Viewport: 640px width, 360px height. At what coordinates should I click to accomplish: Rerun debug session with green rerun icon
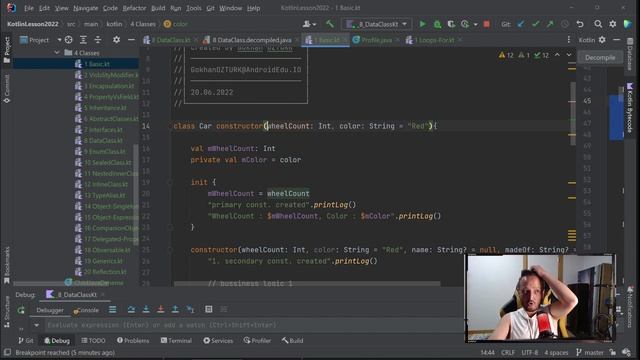coord(21,310)
